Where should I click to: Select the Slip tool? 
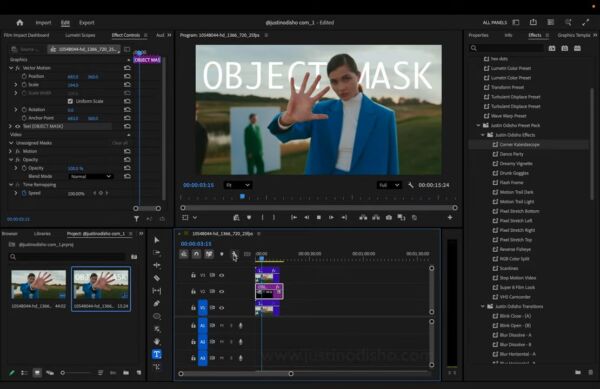[157, 291]
